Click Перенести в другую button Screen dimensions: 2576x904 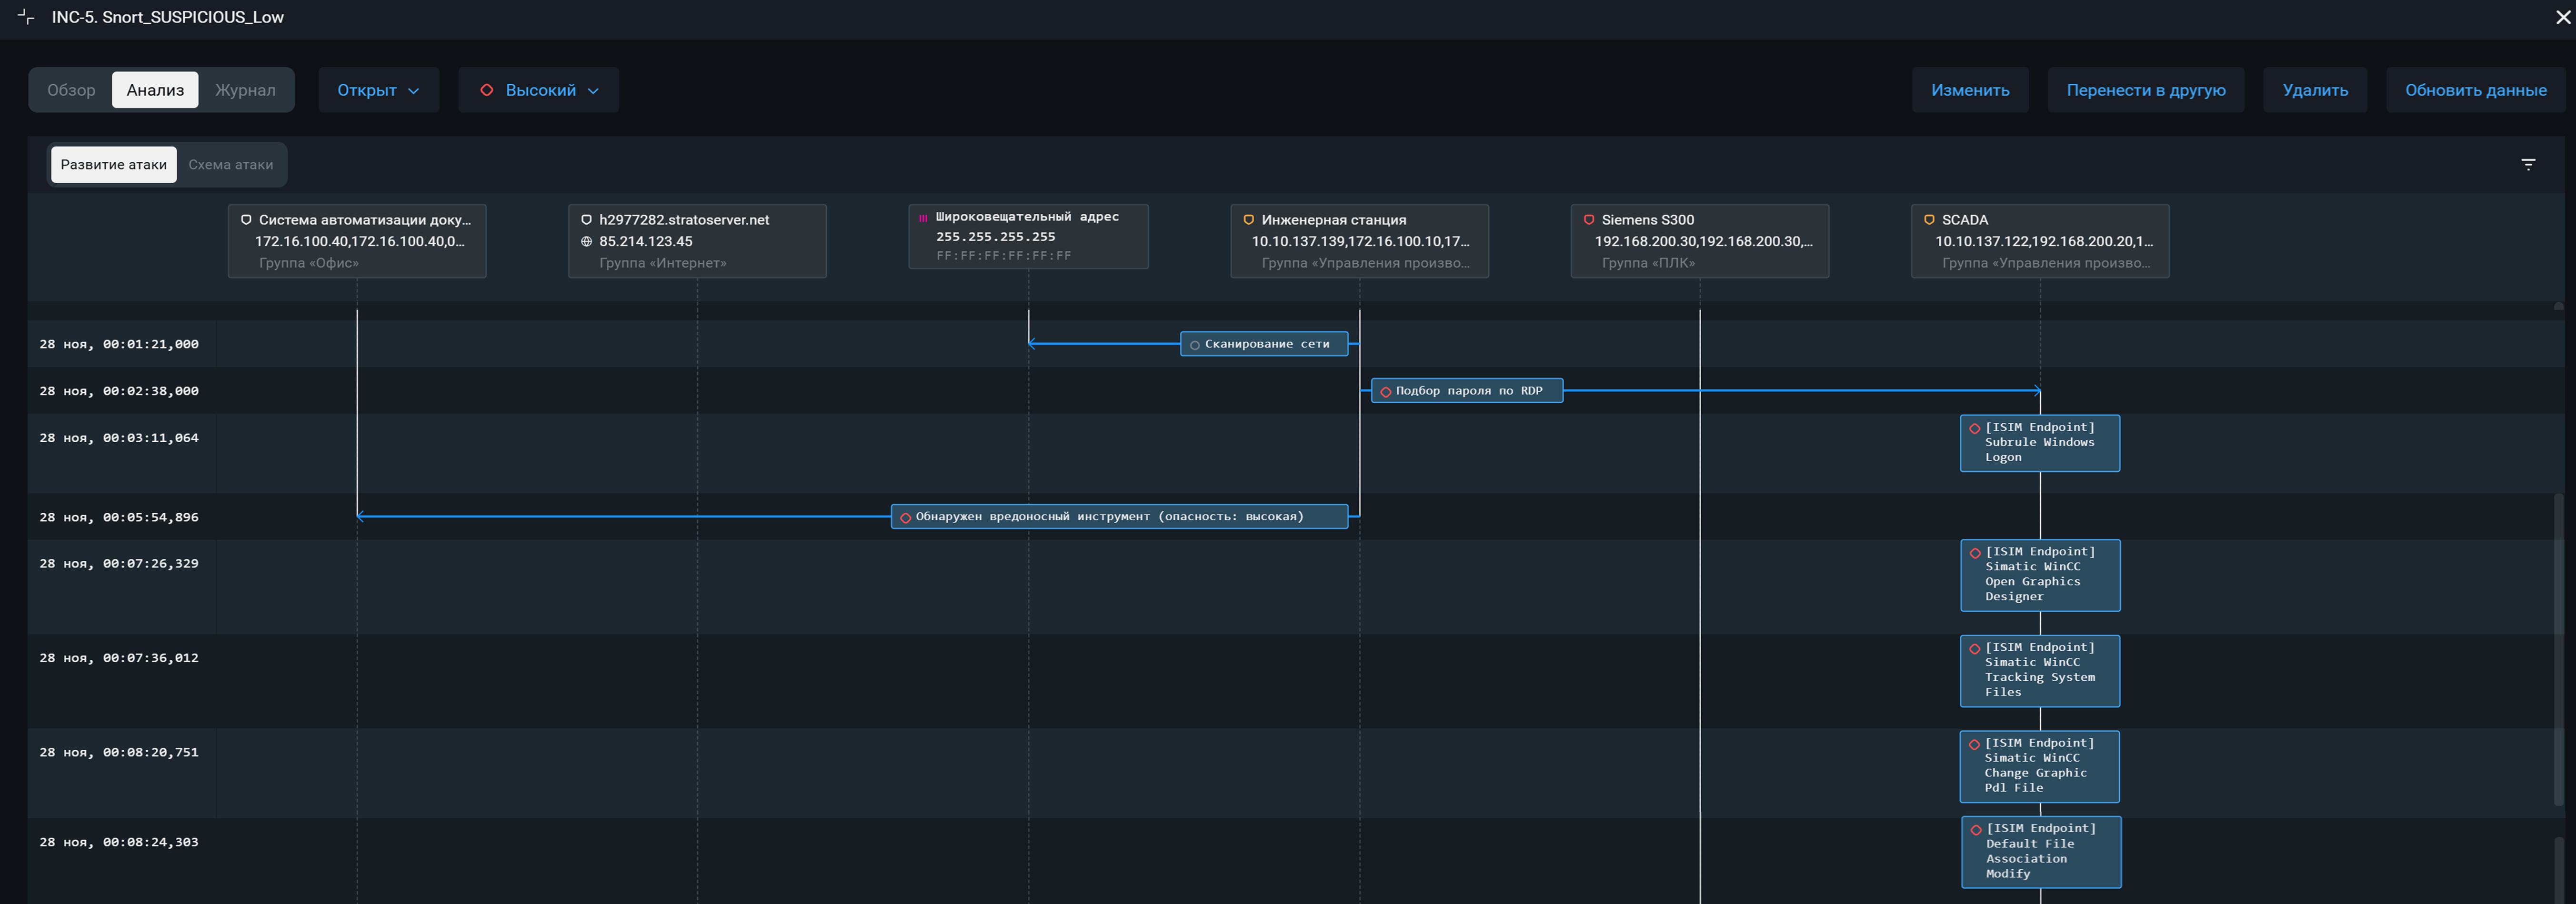click(2145, 90)
